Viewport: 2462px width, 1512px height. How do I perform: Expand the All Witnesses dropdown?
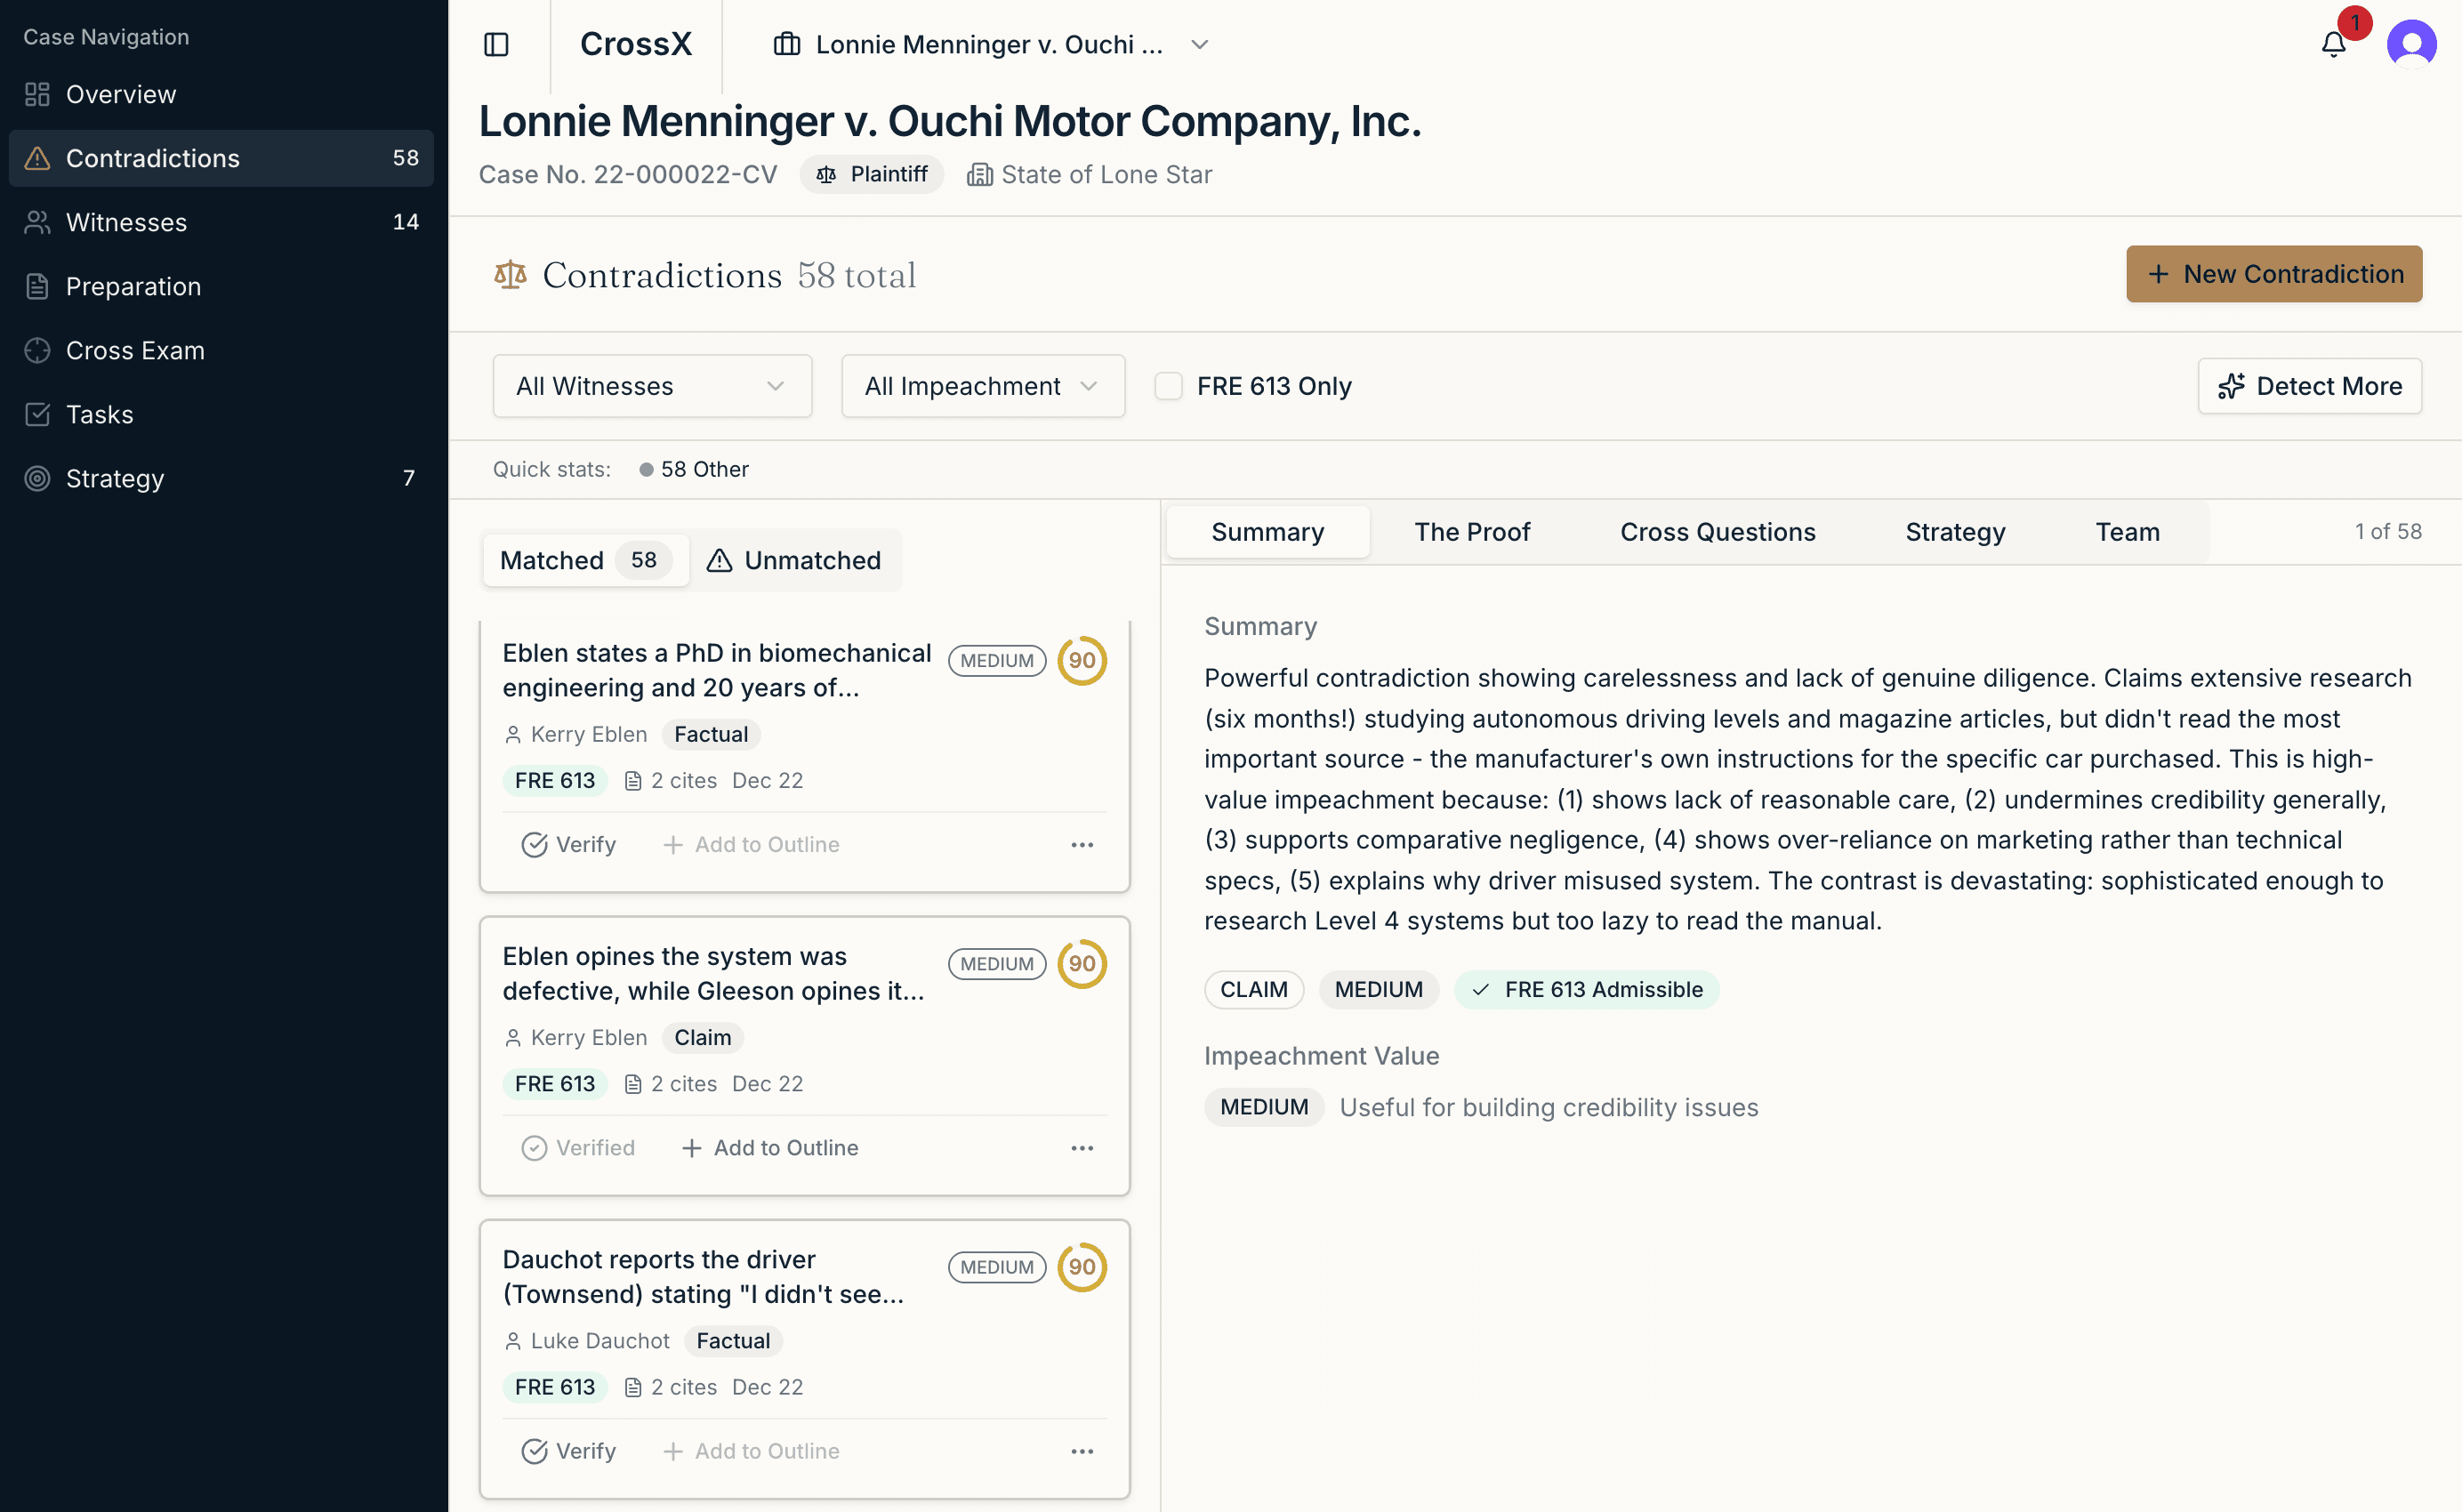click(x=652, y=386)
